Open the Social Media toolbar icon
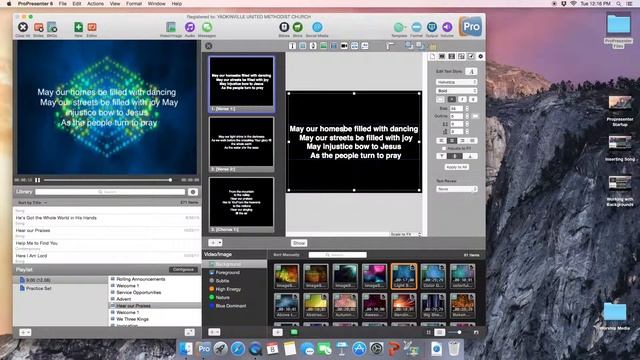Viewport: 640px width, 360px height. (317, 27)
